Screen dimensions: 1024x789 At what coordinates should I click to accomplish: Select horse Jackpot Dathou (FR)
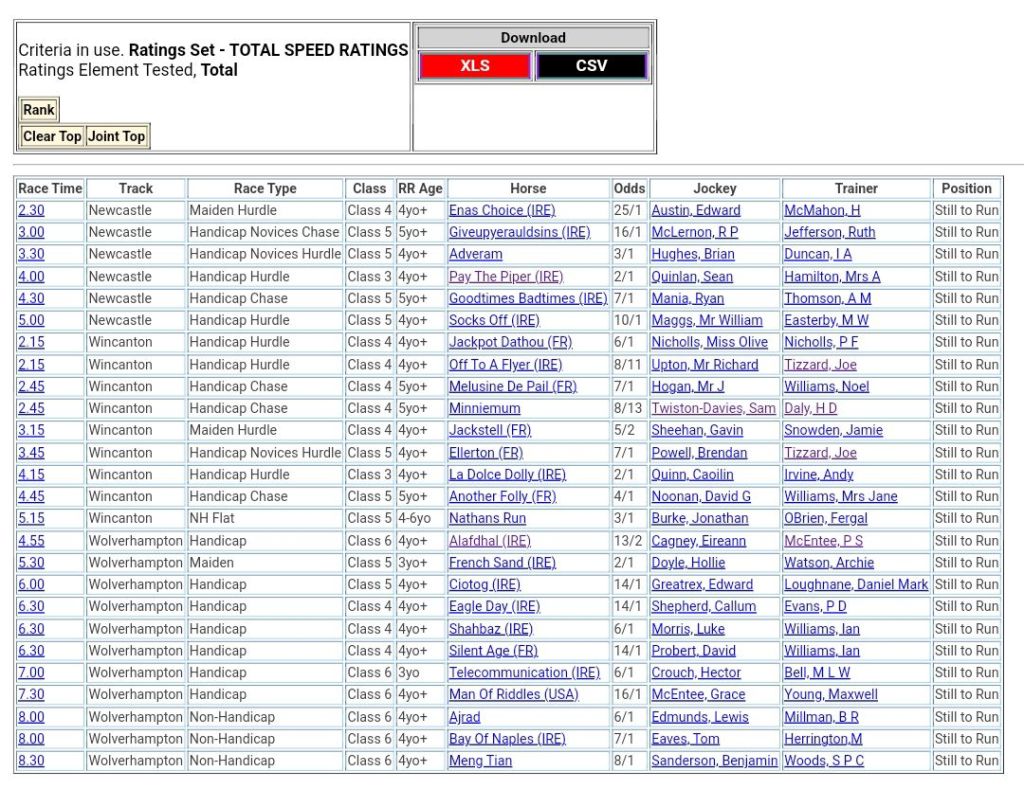(x=510, y=342)
